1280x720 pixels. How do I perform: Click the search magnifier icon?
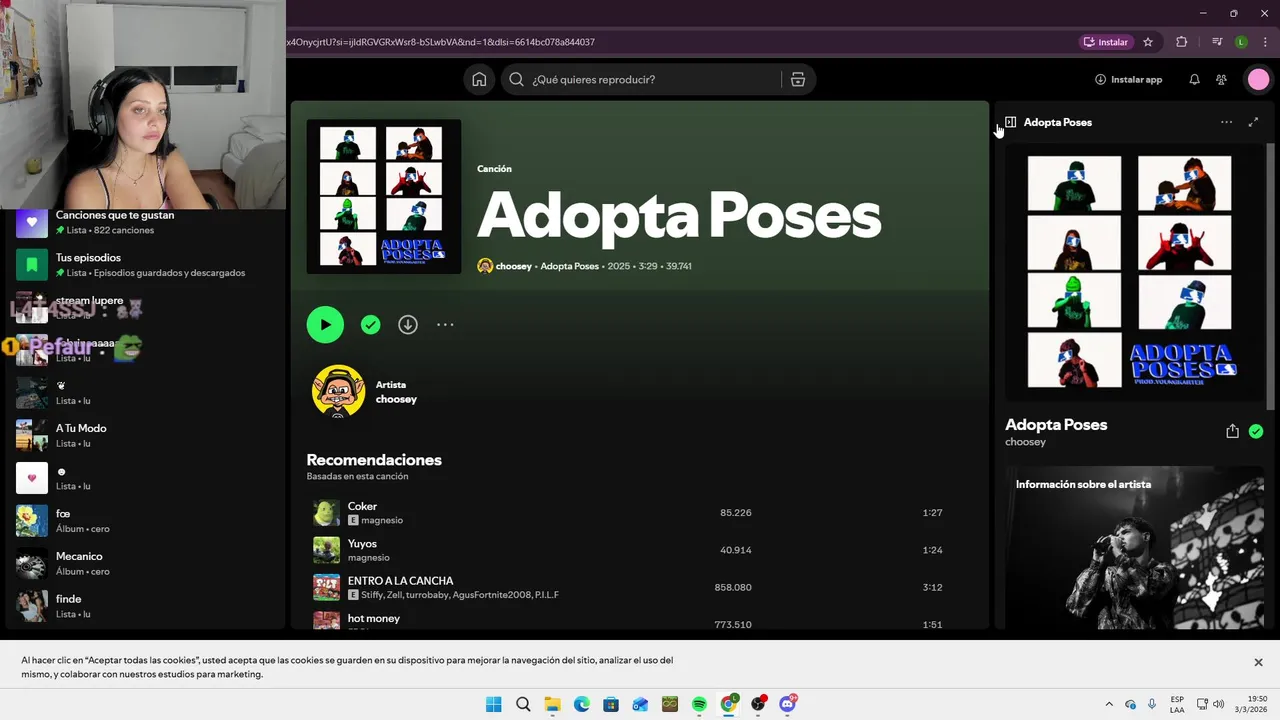click(516, 79)
